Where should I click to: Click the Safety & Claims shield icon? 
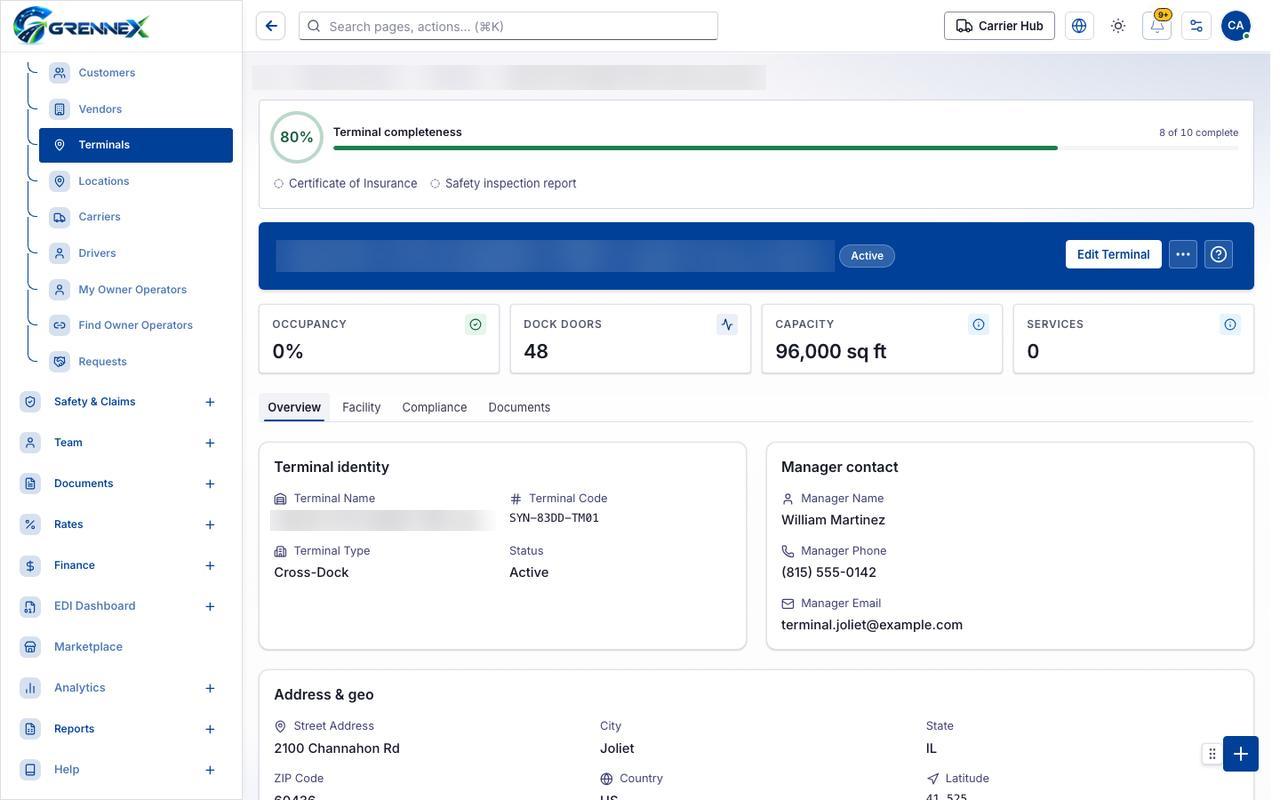pyautogui.click(x=30, y=402)
